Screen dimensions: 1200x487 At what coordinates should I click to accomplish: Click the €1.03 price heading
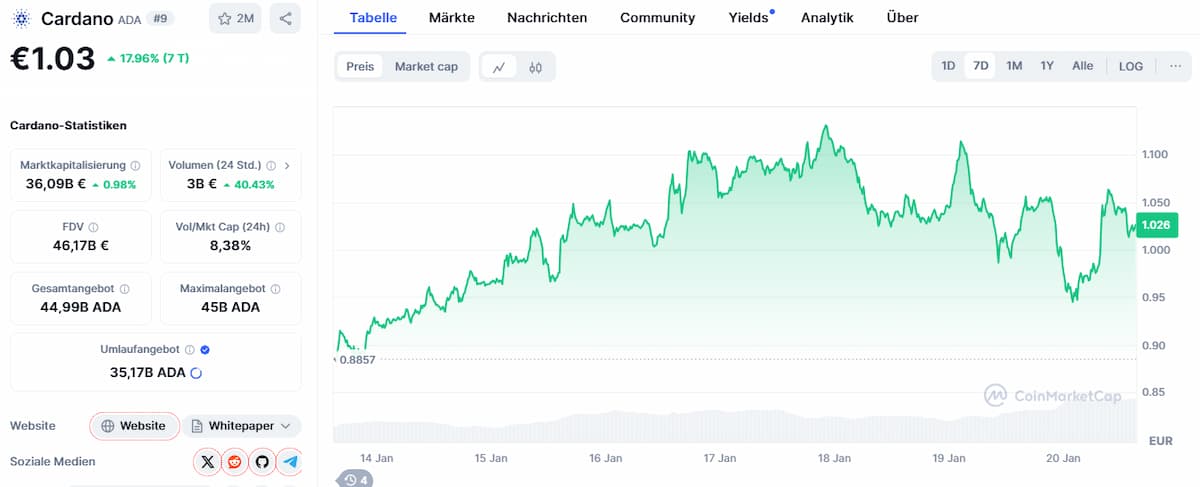tap(52, 58)
